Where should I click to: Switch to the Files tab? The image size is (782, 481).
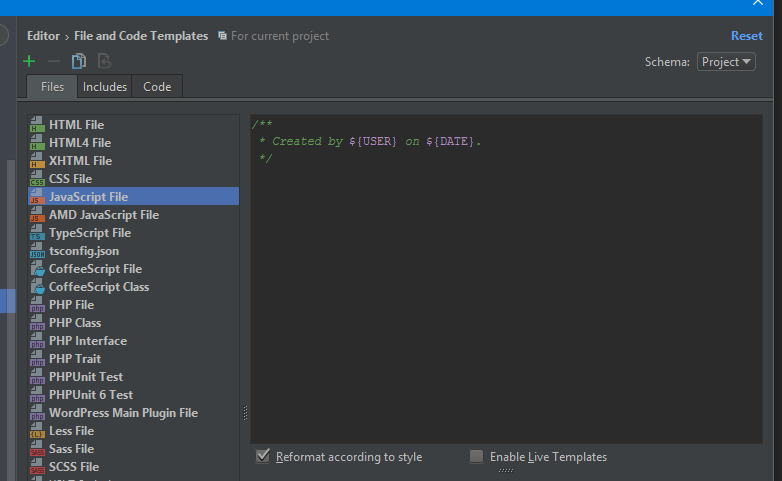[x=52, y=87]
